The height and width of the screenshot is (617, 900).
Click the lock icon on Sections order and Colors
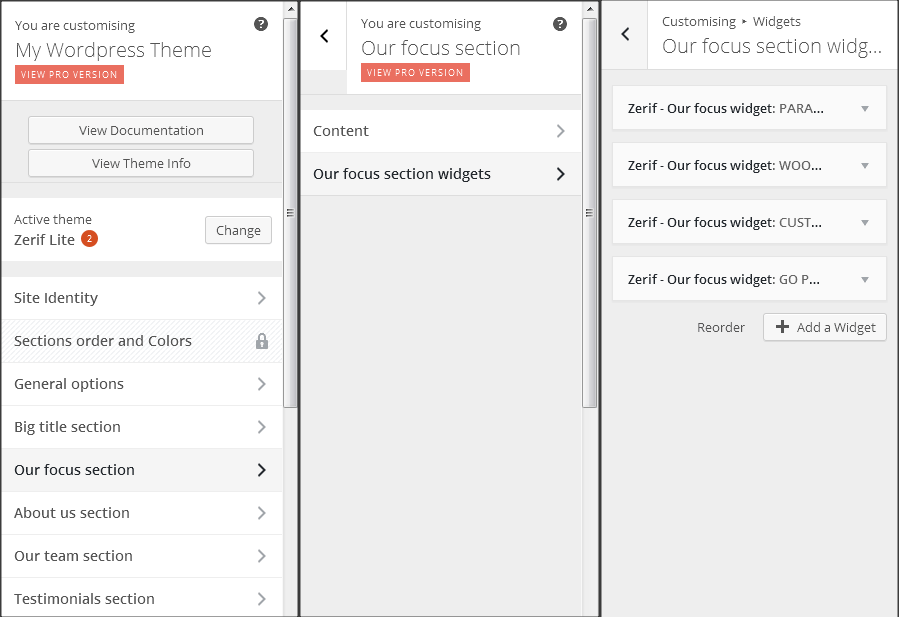tap(261, 340)
